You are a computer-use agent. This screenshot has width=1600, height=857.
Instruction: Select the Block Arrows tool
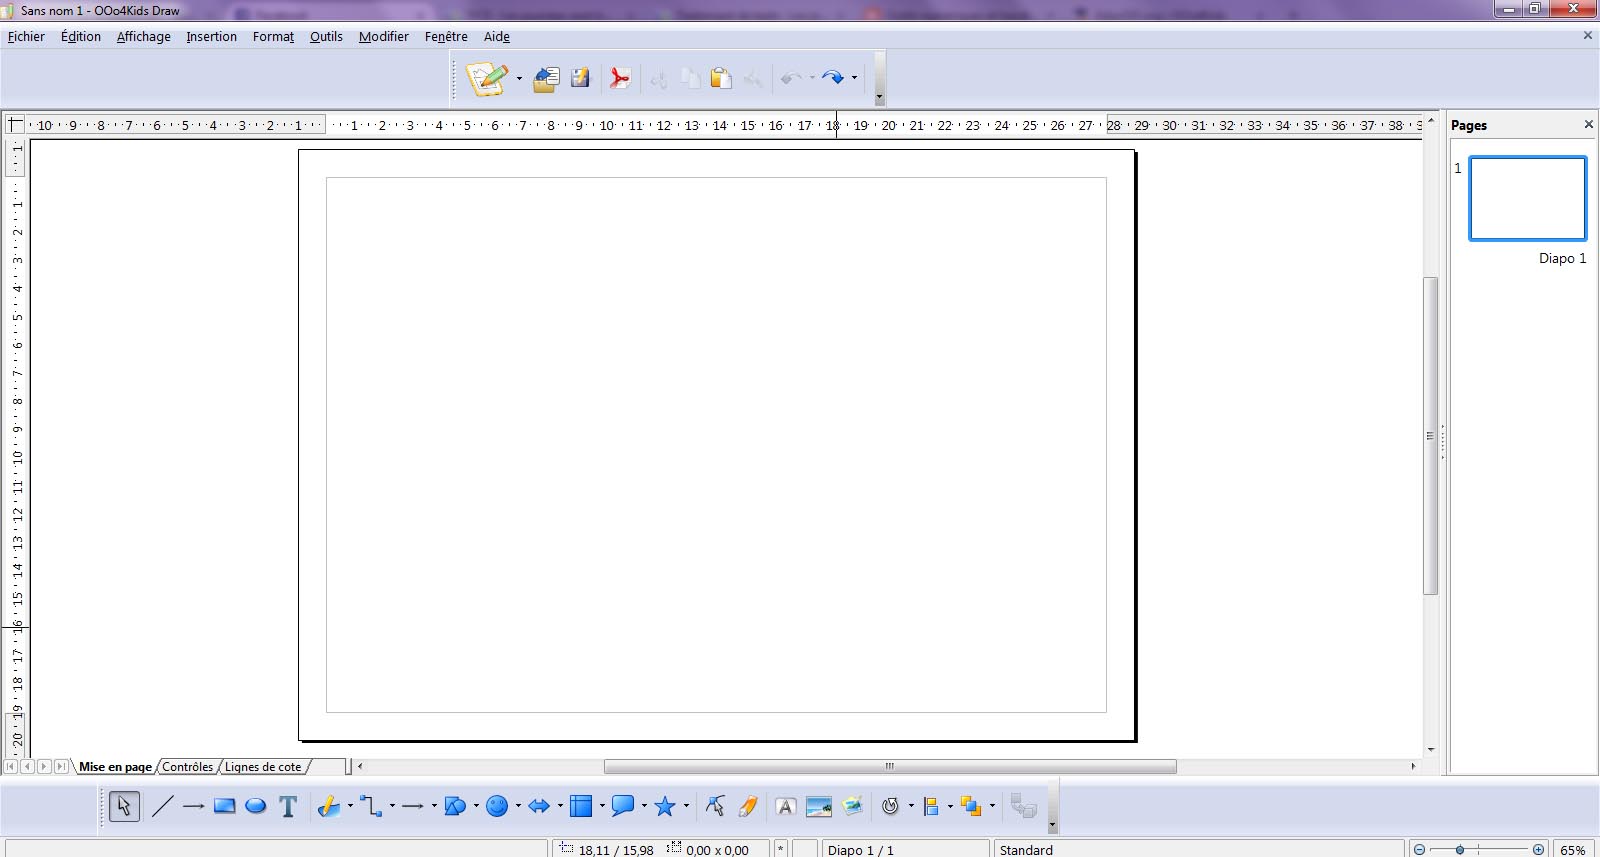[x=539, y=806]
